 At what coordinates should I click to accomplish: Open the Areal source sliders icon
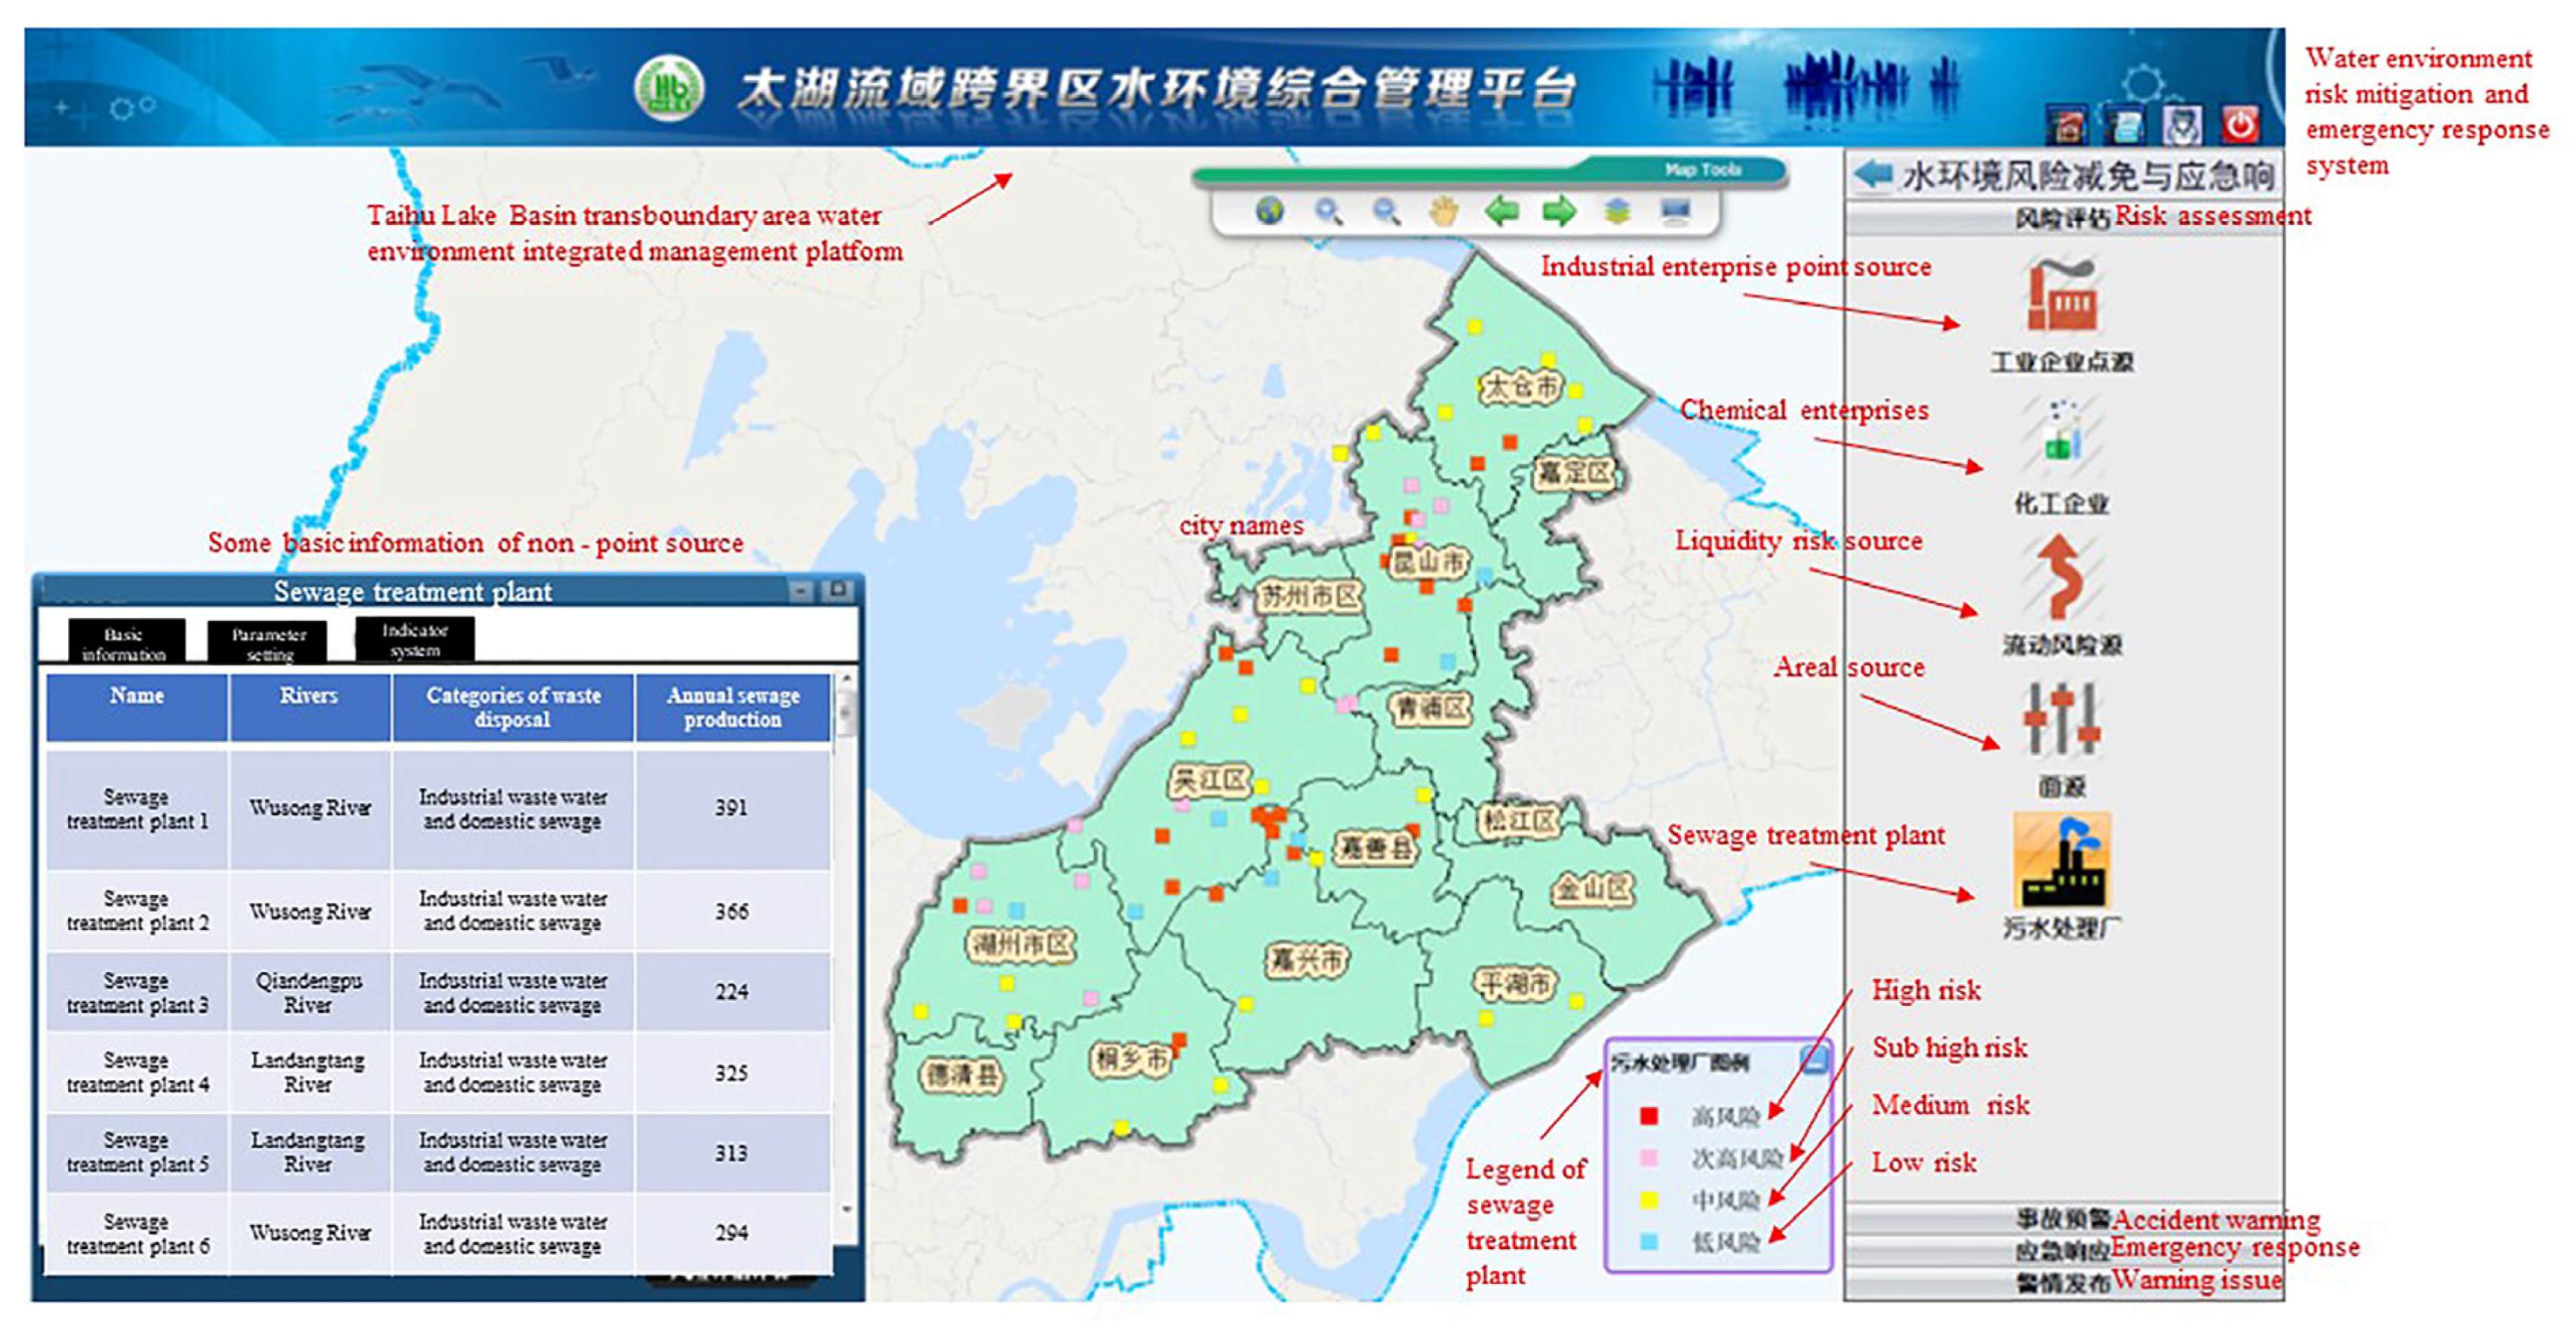tap(2061, 719)
